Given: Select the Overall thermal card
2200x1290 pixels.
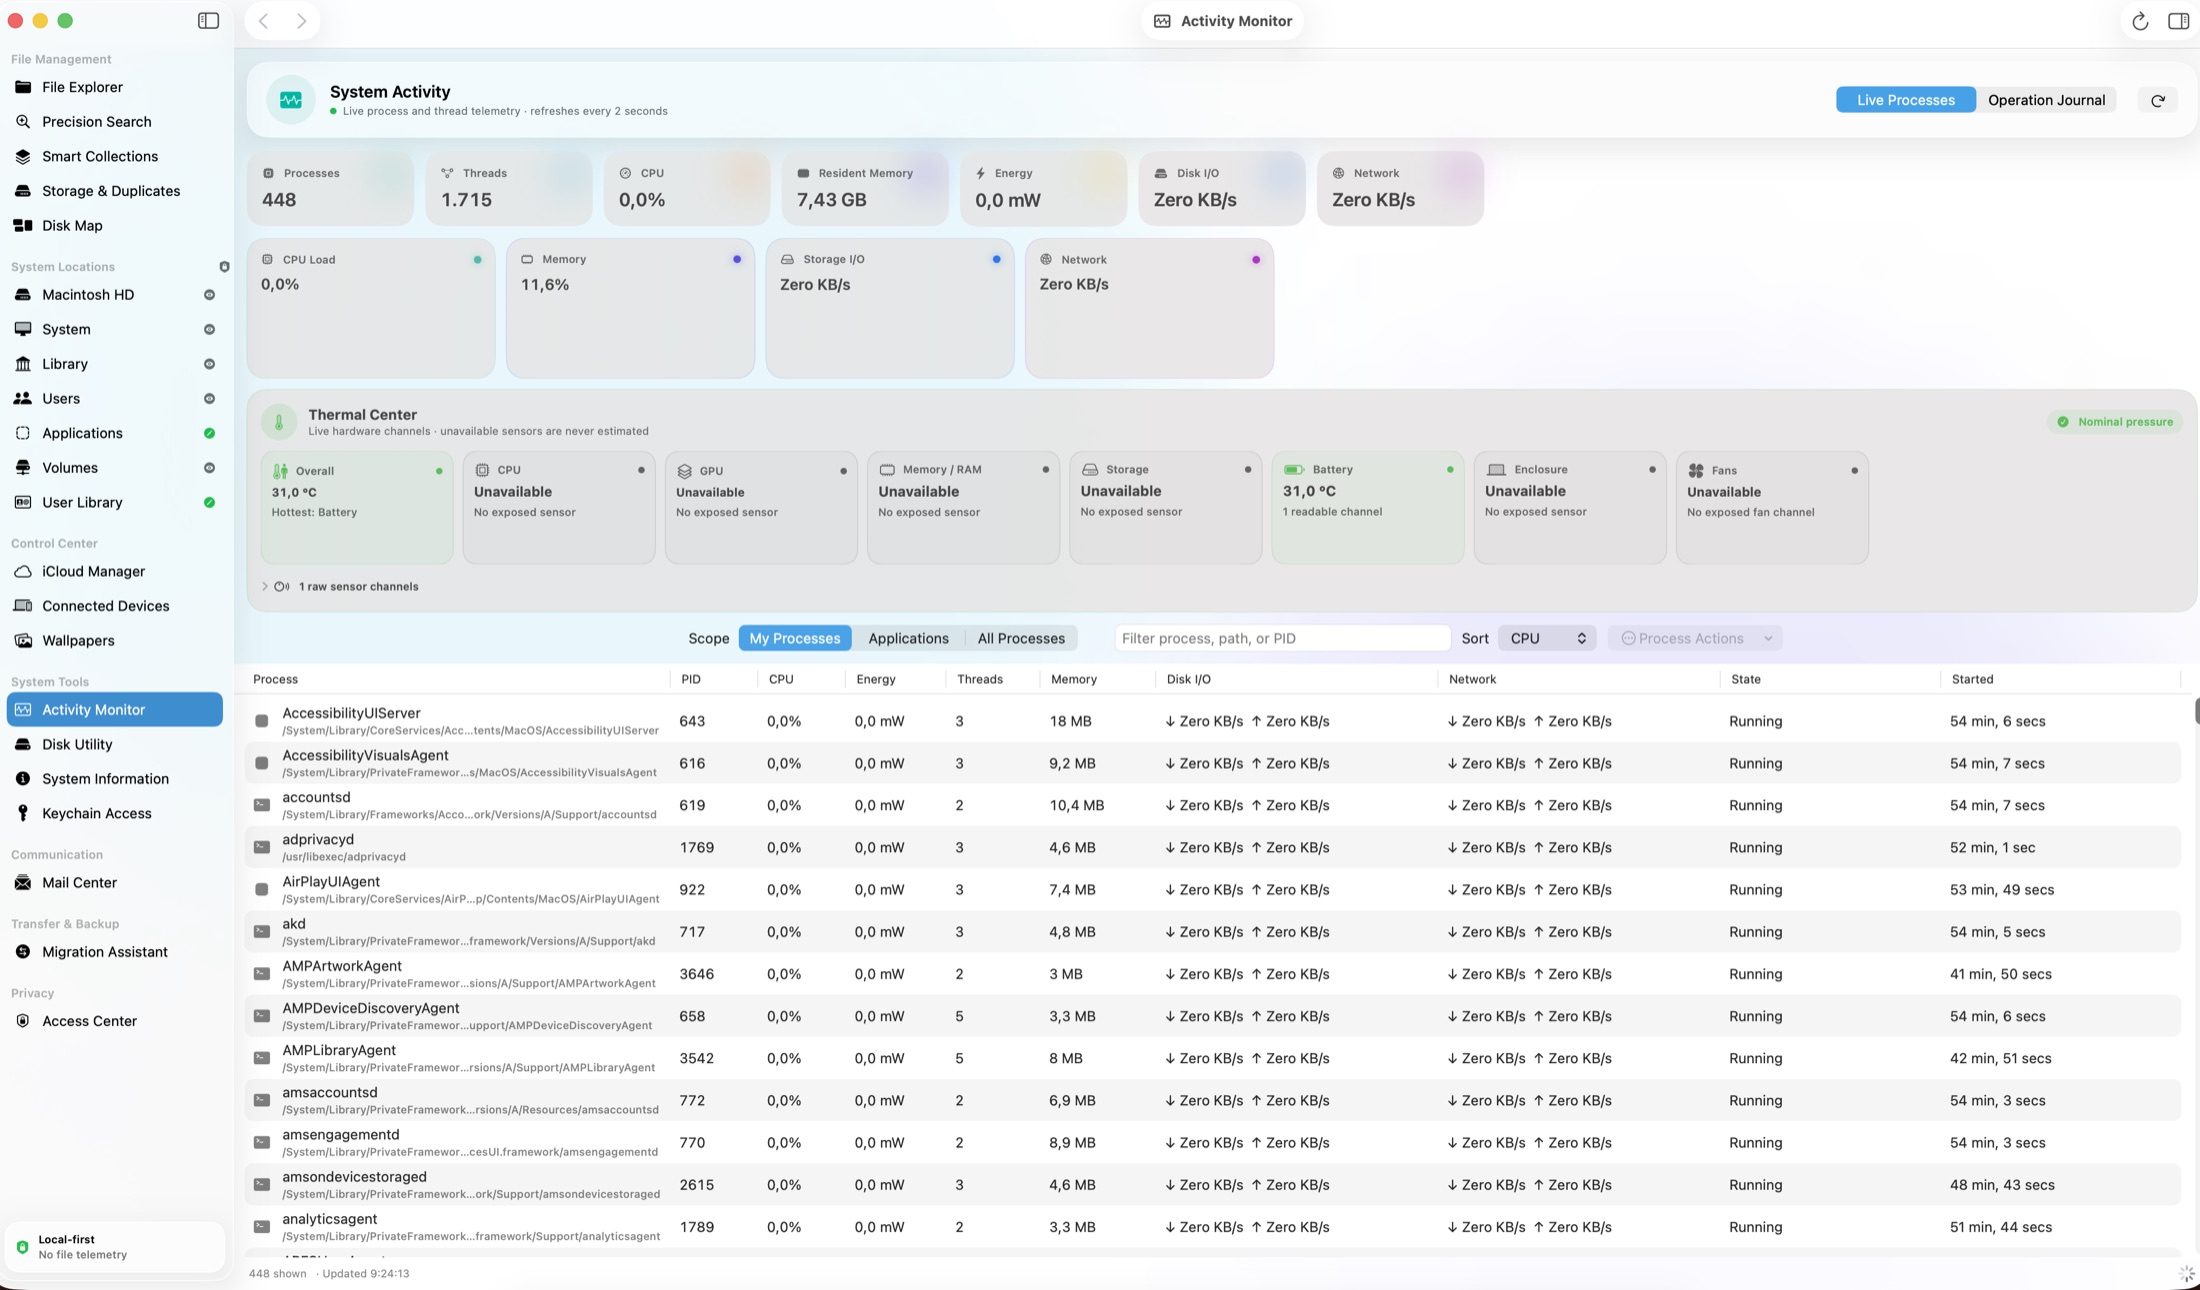Looking at the screenshot, I should pos(356,508).
